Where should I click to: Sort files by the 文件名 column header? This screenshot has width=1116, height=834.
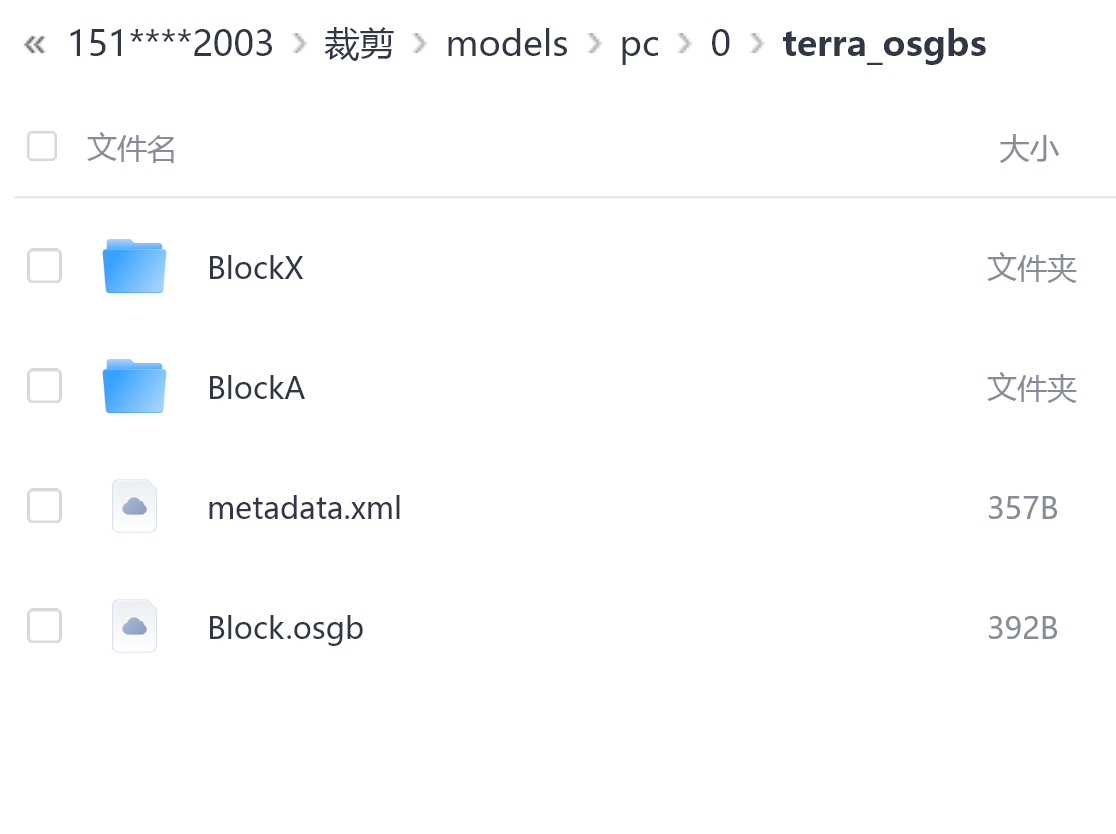(x=132, y=148)
